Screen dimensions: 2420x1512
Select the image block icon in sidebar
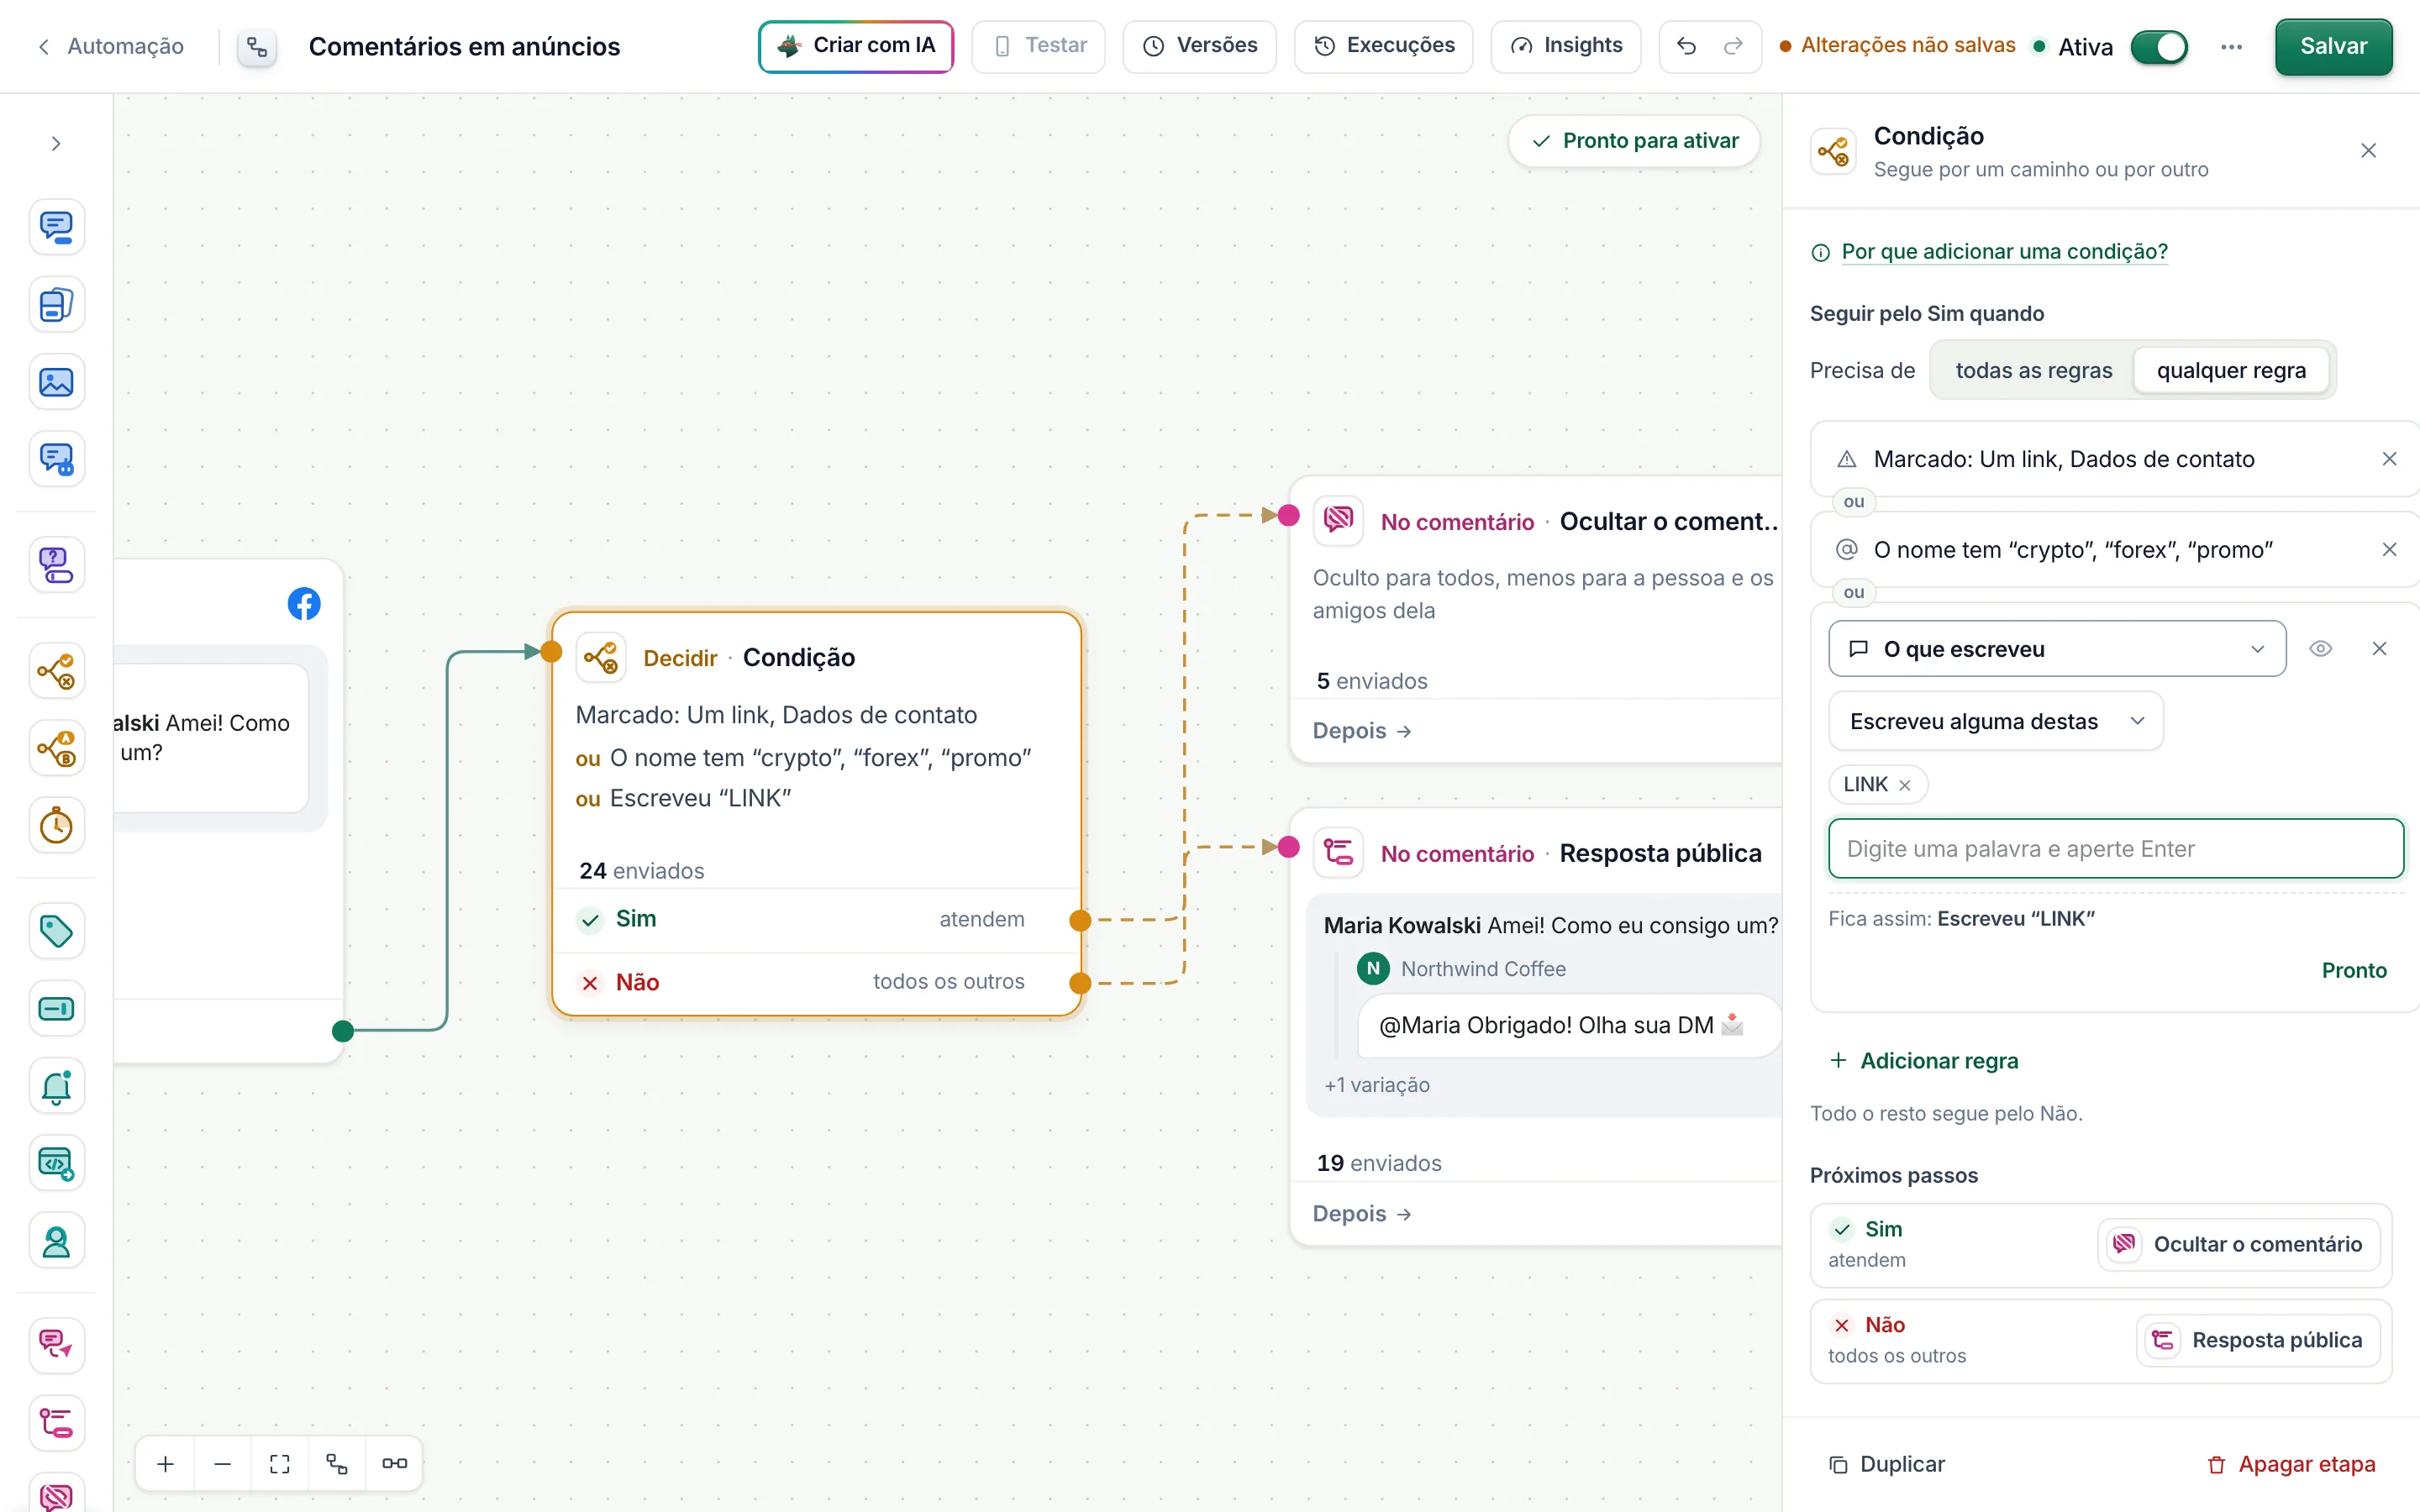56,382
